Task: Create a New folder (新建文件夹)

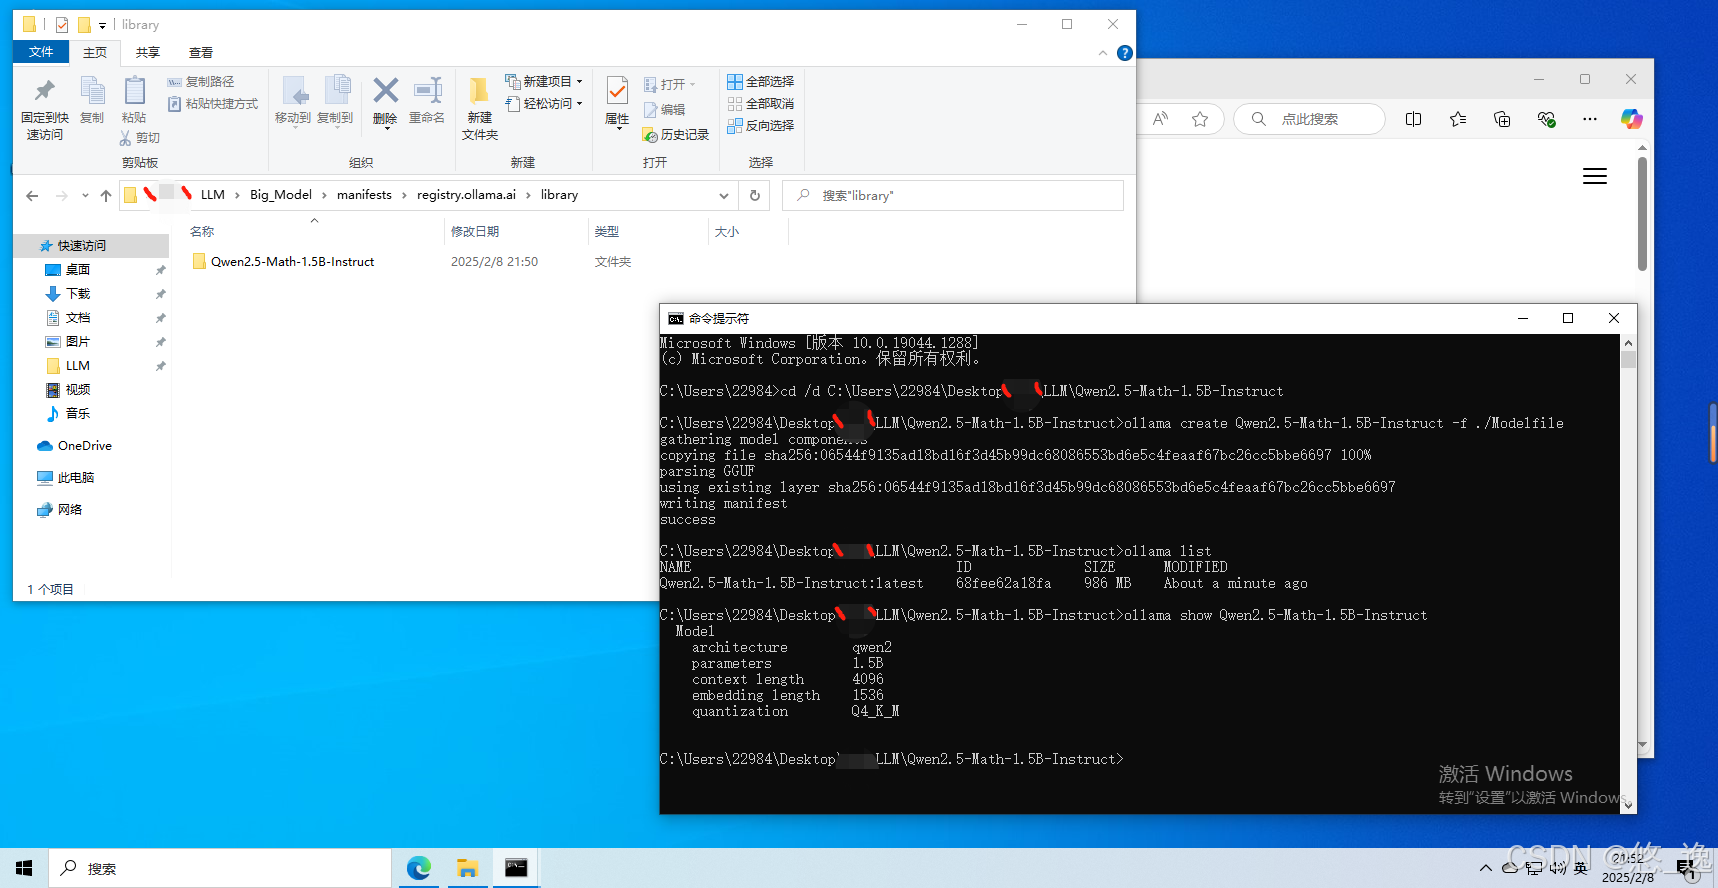Action: tap(480, 108)
